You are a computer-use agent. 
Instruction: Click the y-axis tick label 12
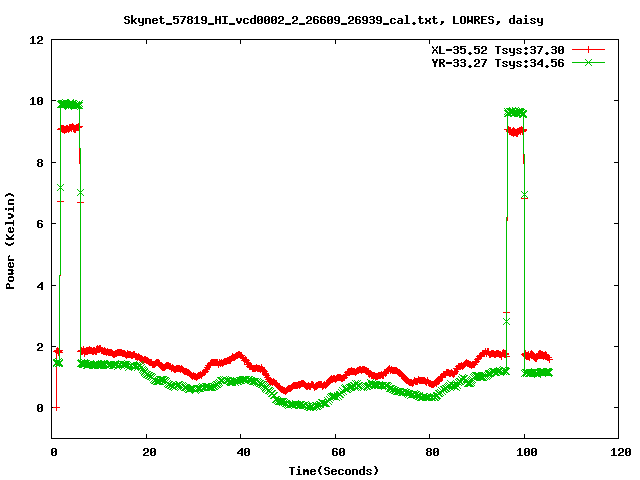click(37, 40)
